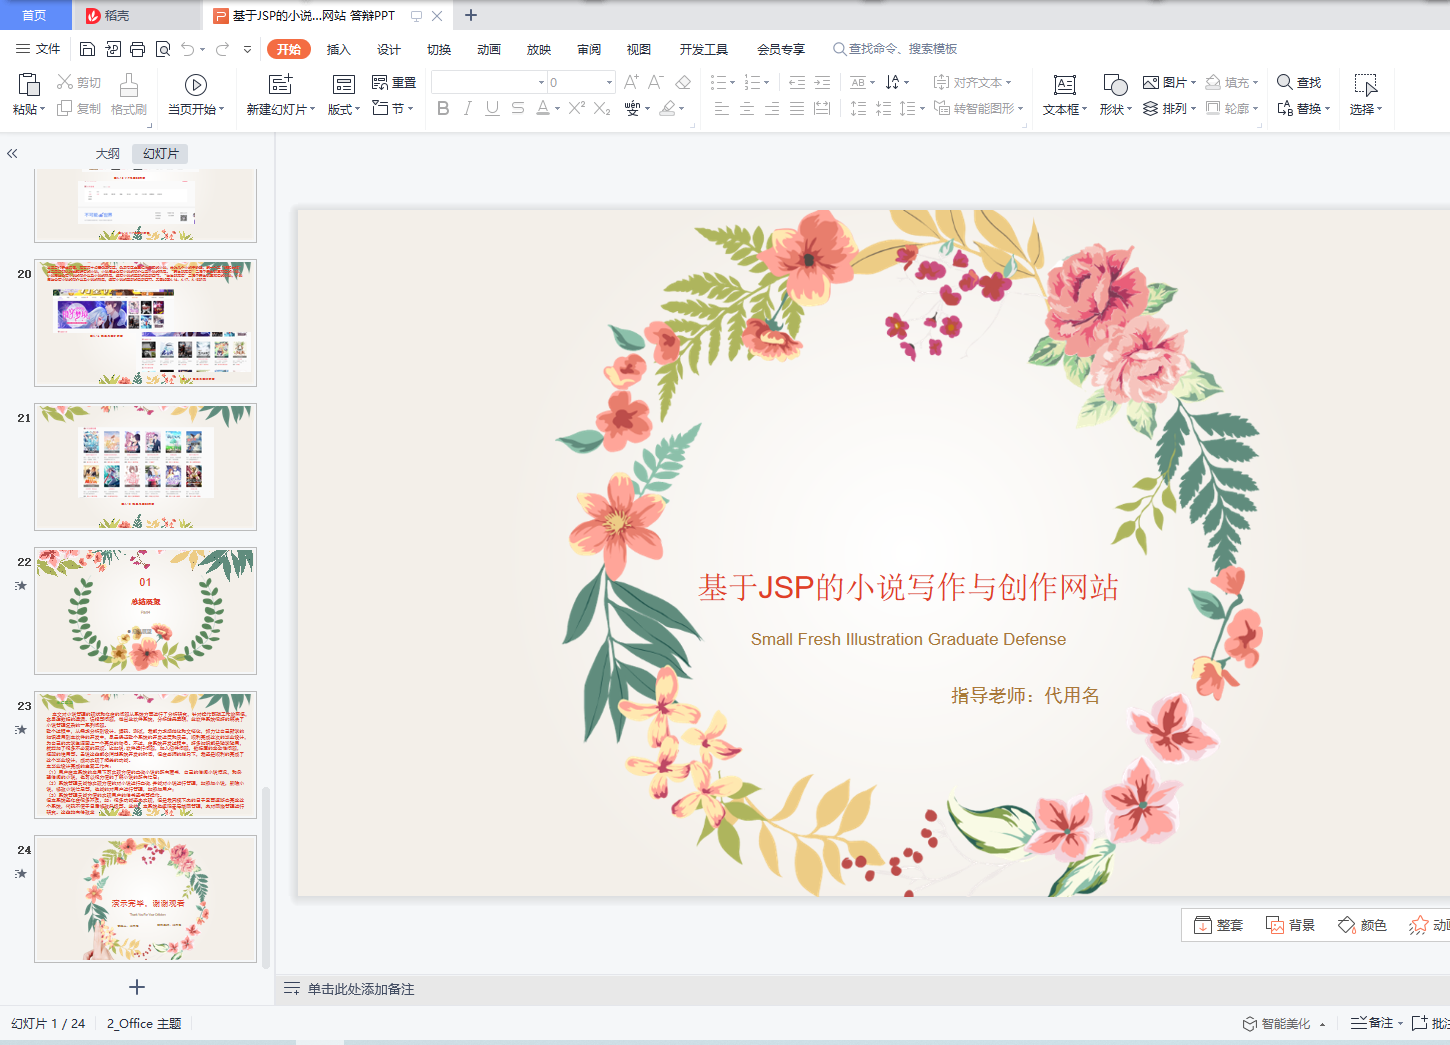The width and height of the screenshot is (1450, 1045).
Task: Switch to 大纲 outline tab
Action: click(x=107, y=154)
